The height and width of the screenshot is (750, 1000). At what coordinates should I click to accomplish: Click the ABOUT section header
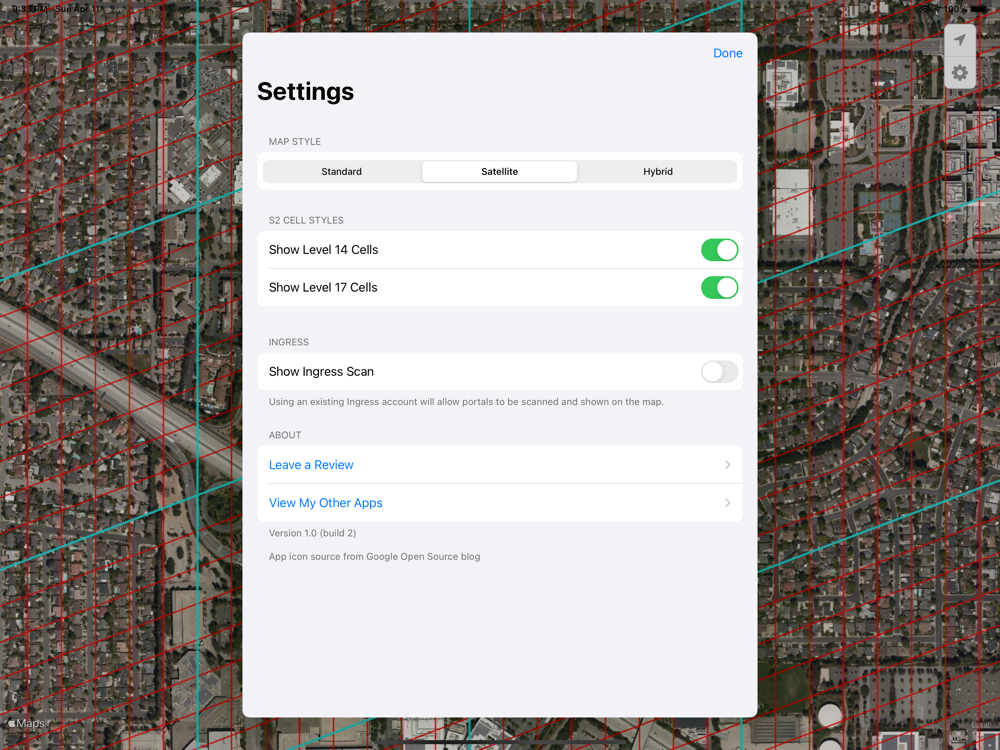[x=285, y=436]
